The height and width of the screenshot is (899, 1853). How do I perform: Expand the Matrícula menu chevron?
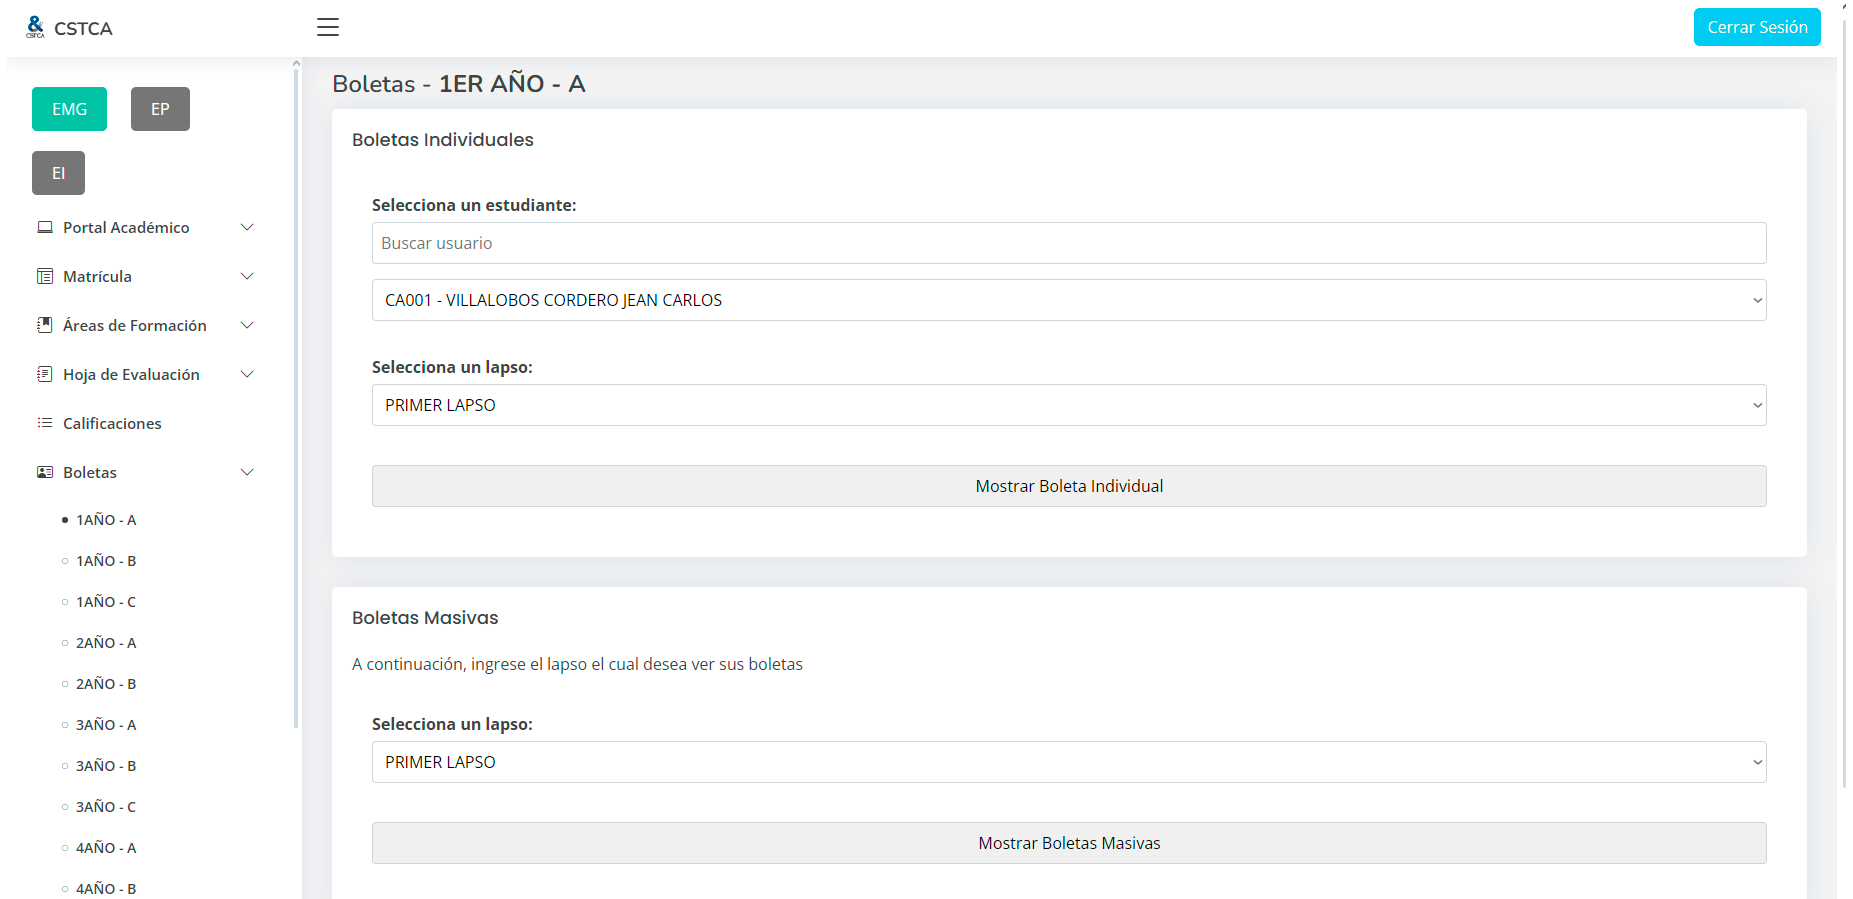pos(247,276)
